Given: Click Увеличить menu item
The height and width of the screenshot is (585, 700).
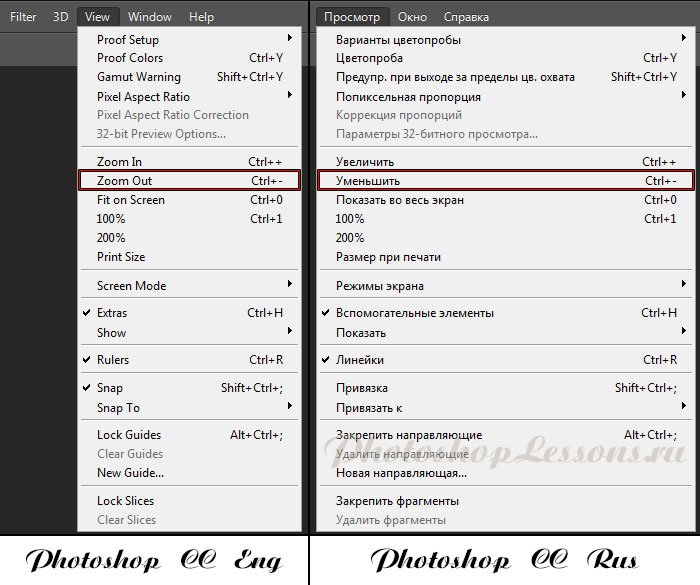Looking at the screenshot, I should click(x=505, y=161).
